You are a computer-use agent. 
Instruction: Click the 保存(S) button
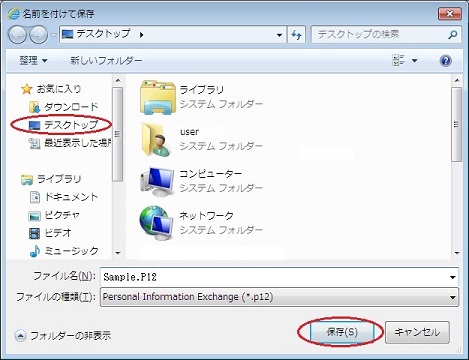342,332
